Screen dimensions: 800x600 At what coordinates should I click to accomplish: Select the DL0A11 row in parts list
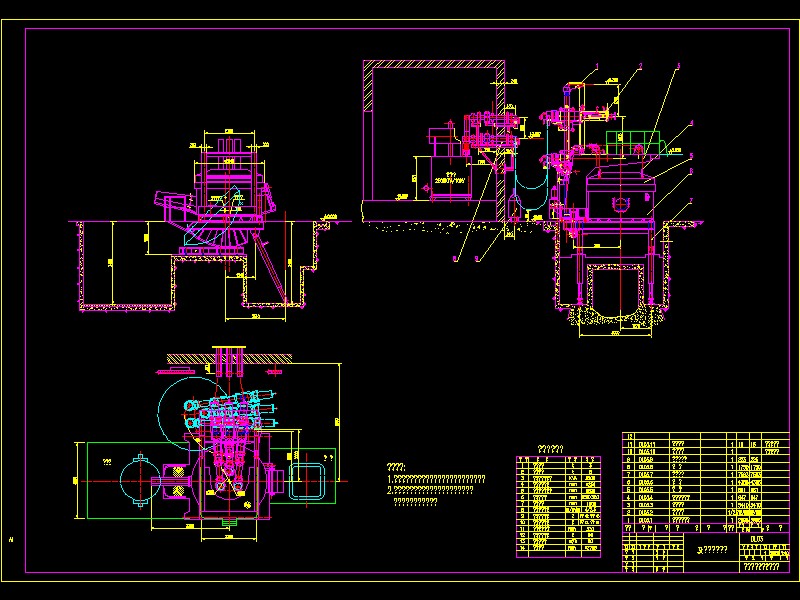click(x=706, y=444)
